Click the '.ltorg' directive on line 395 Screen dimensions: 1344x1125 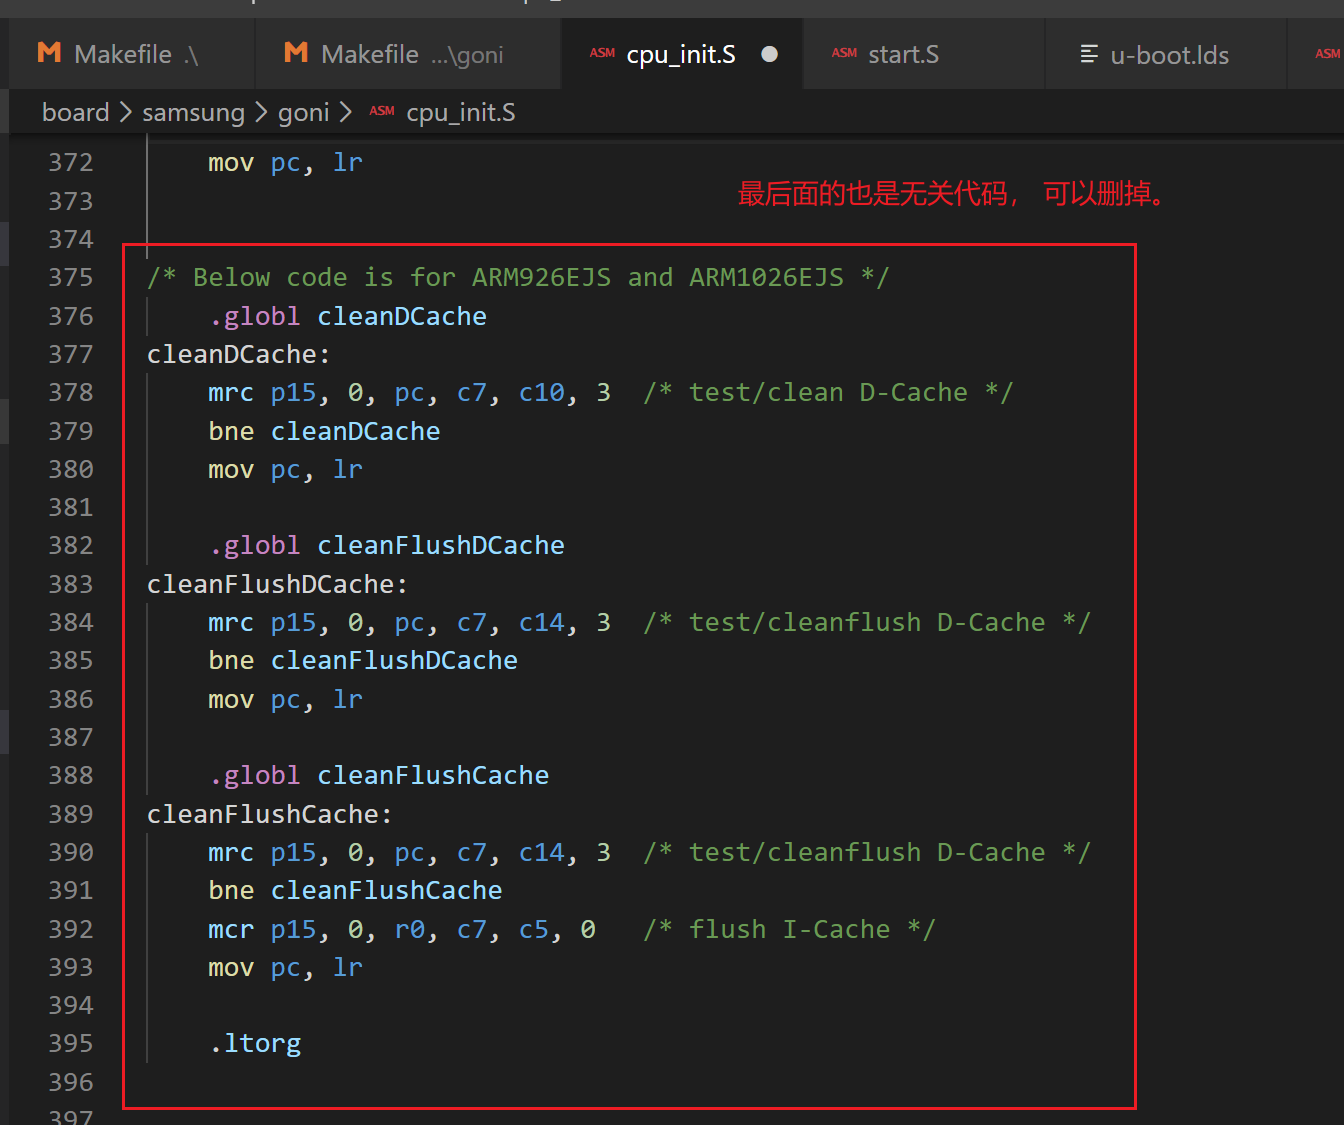[255, 1043]
